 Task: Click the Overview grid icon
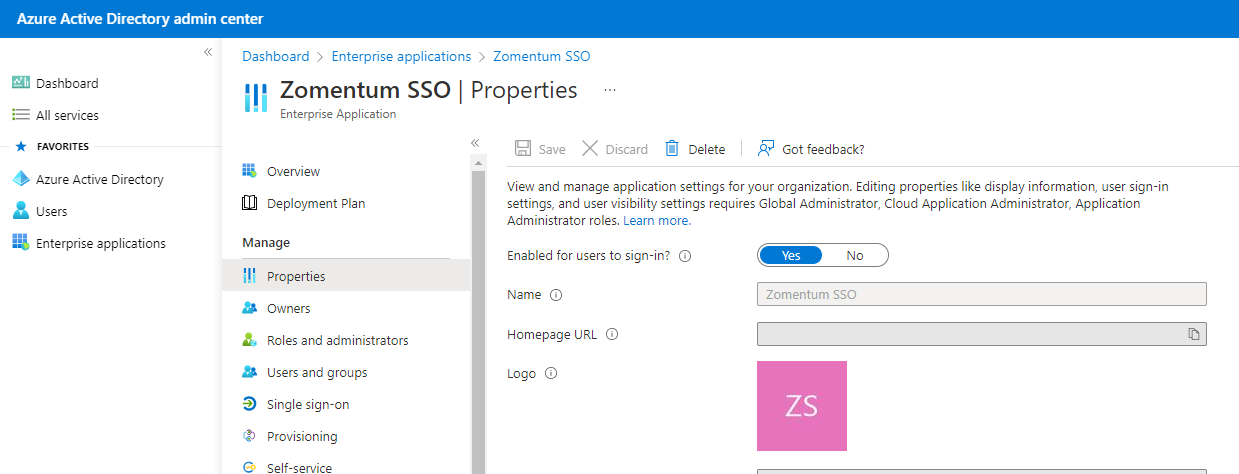(250, 171)
